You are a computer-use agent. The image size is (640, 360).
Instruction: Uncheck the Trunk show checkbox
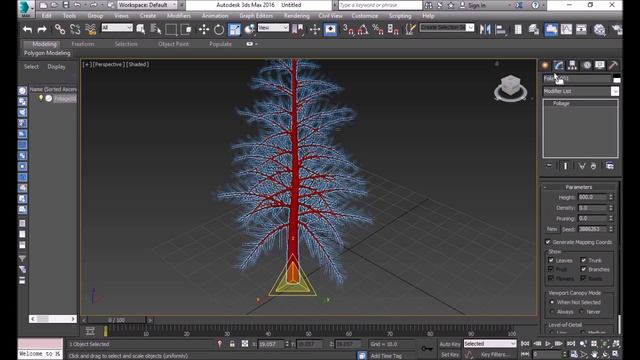[x=584, y=260]
